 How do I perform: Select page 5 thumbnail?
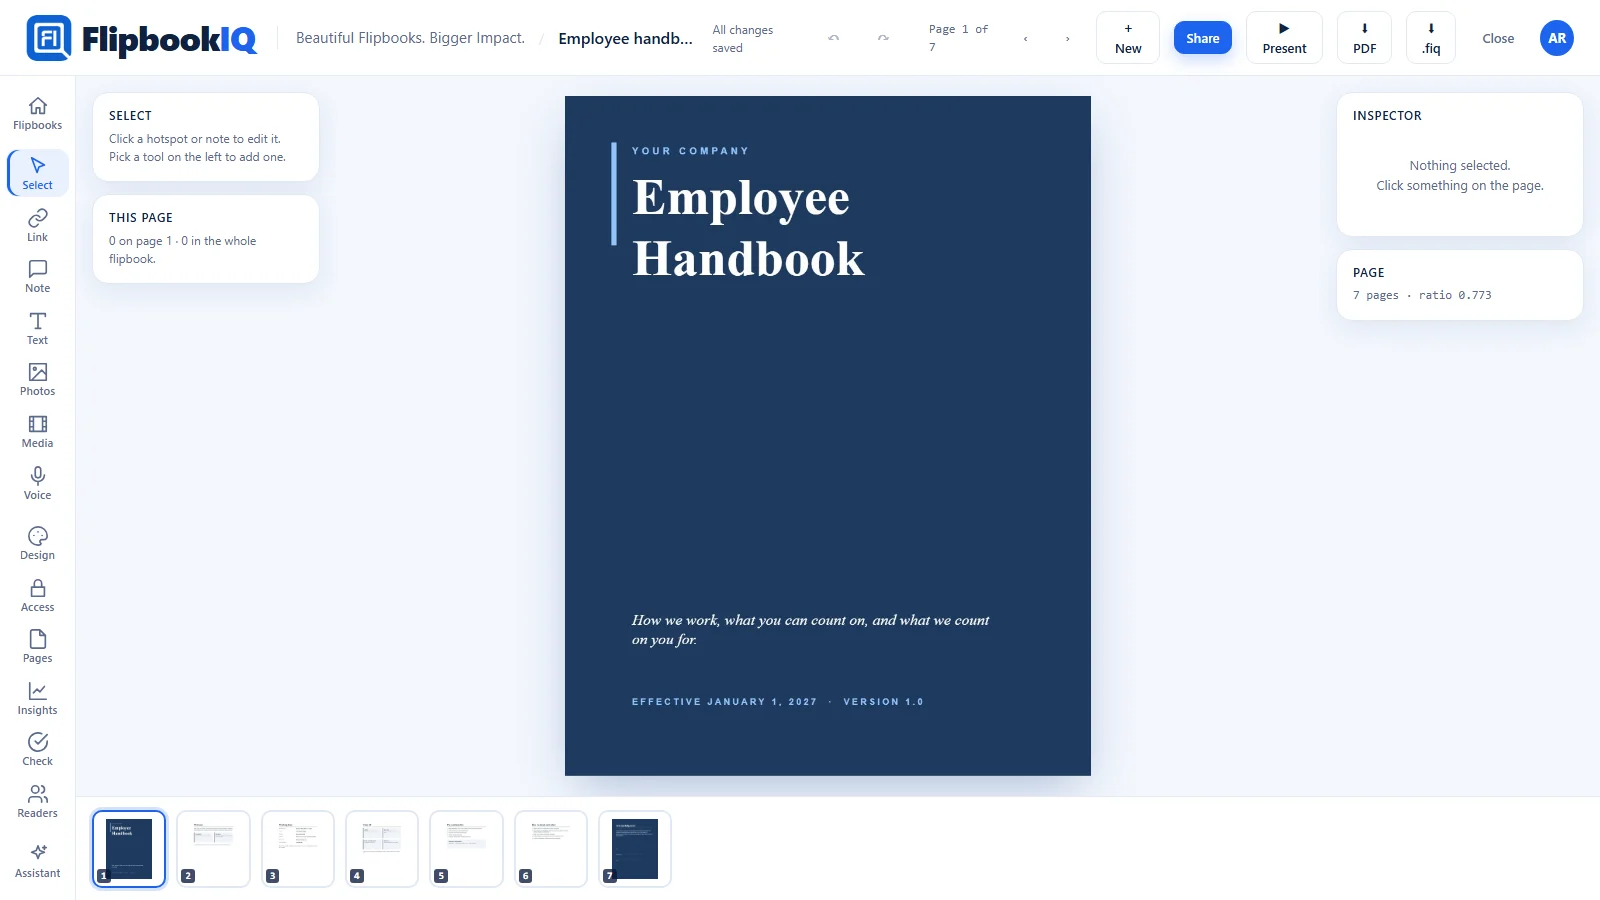coord(466,849)
